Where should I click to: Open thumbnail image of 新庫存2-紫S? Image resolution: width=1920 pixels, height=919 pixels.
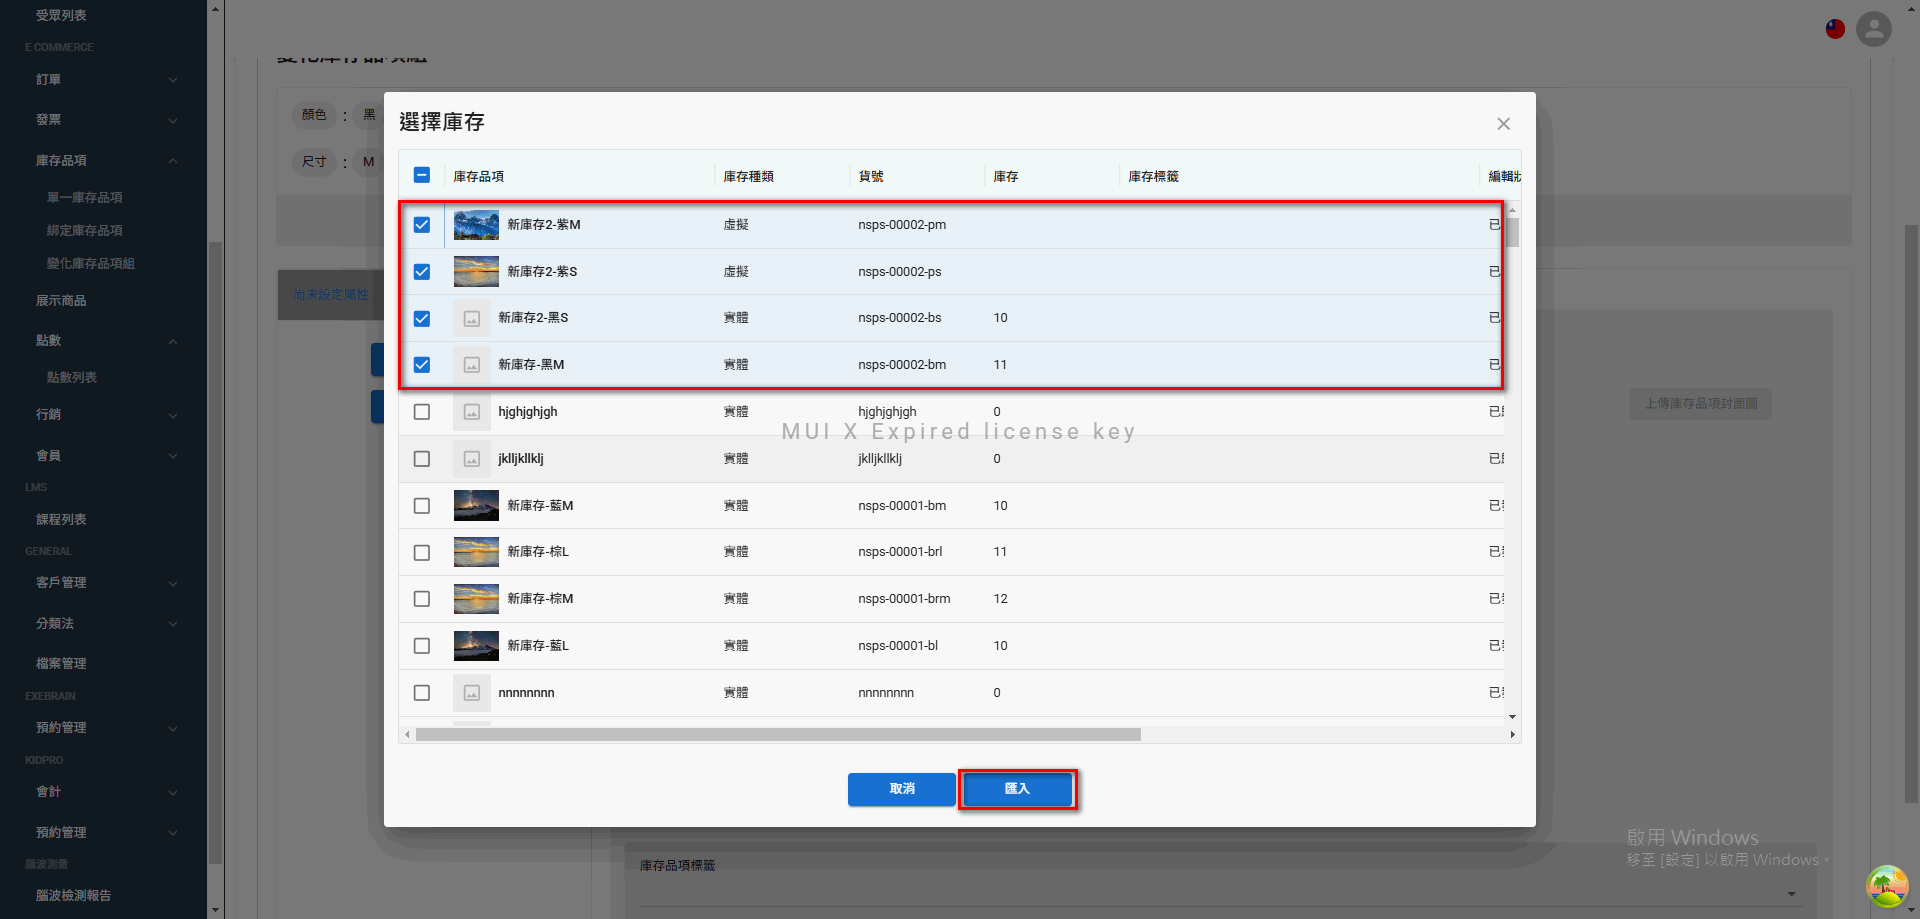pos(476,272)
